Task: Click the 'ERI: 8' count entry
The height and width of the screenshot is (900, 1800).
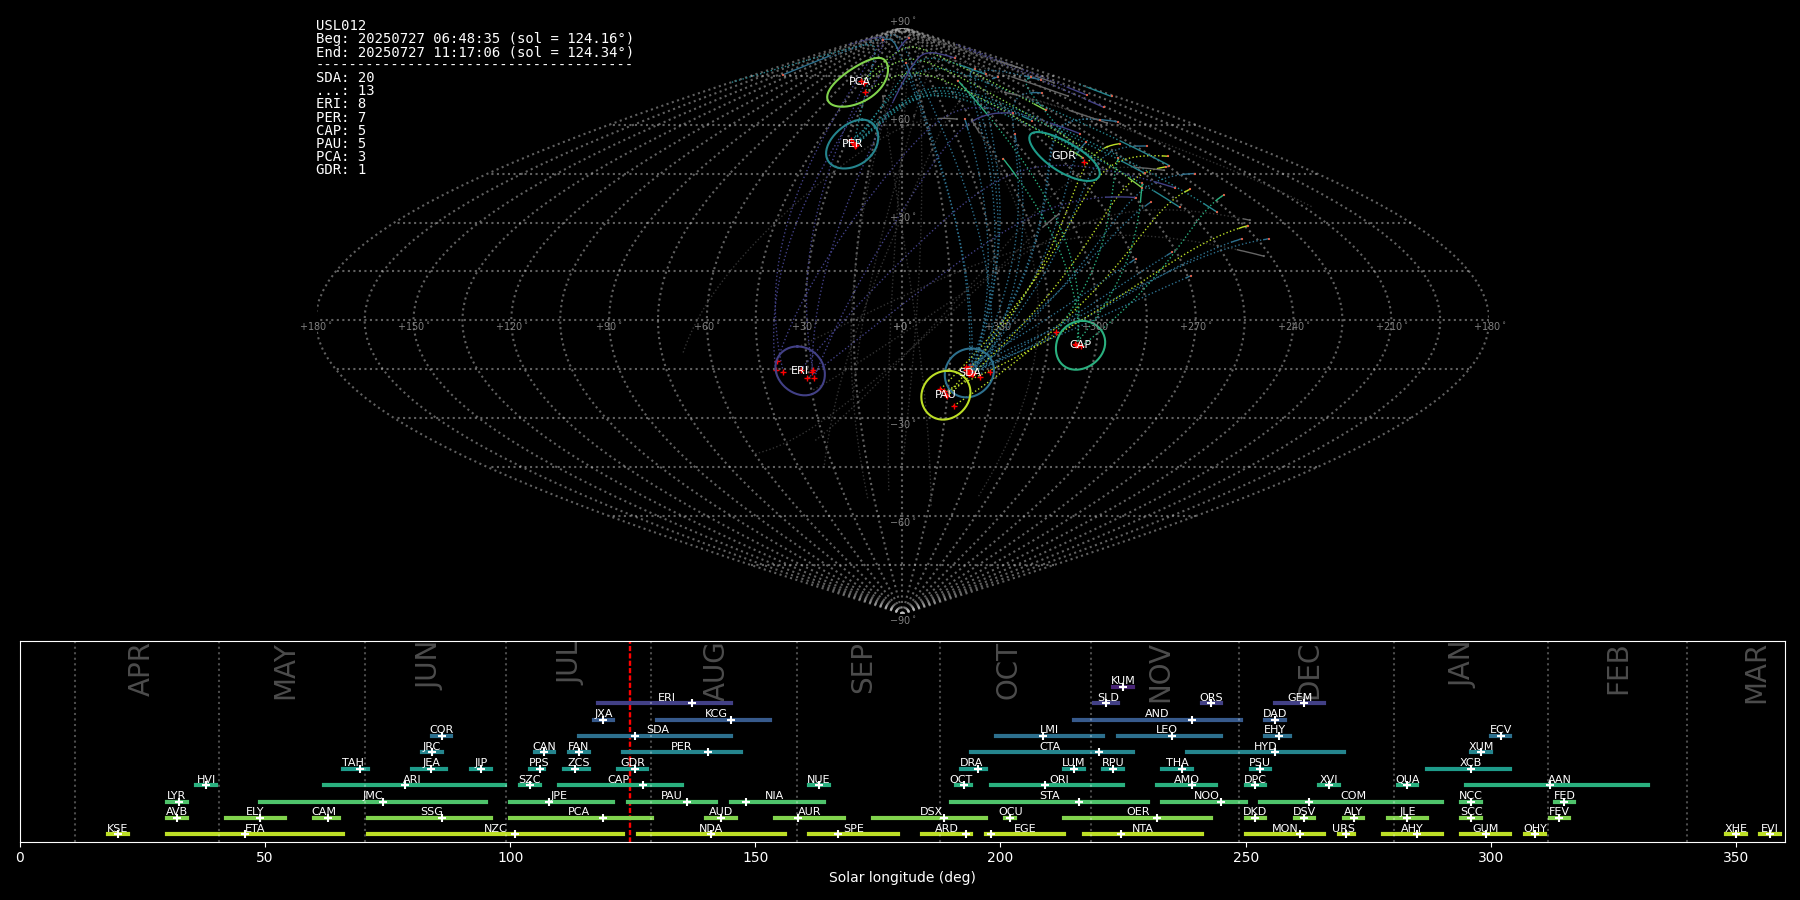Action: click(x=341, y=104)
